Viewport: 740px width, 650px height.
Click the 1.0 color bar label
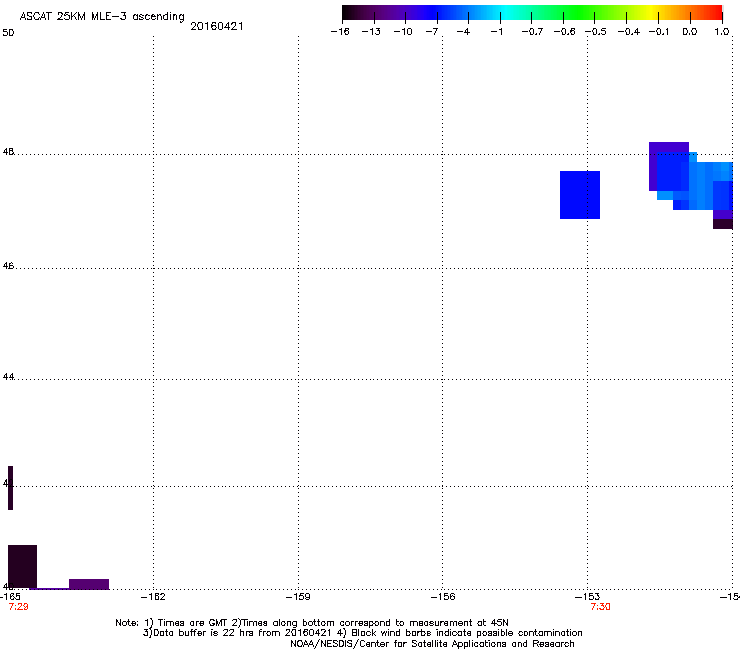coord(722,32)
